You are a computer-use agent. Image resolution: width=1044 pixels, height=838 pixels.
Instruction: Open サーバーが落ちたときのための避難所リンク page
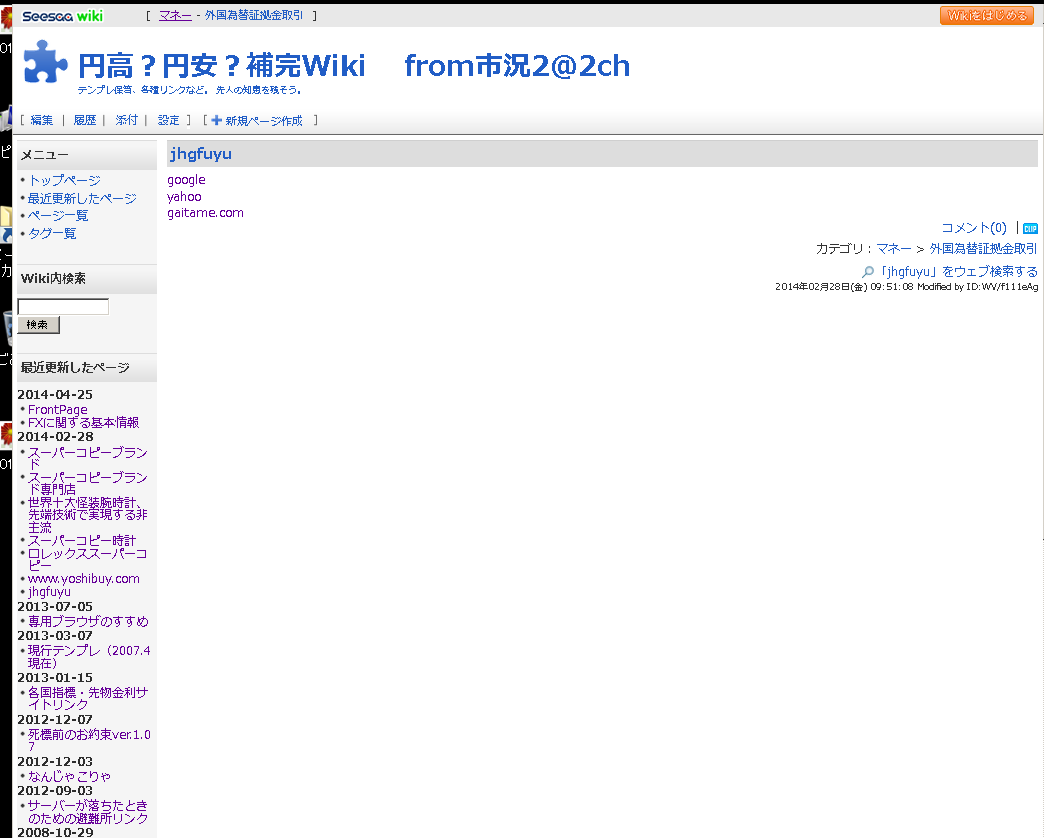88,812
